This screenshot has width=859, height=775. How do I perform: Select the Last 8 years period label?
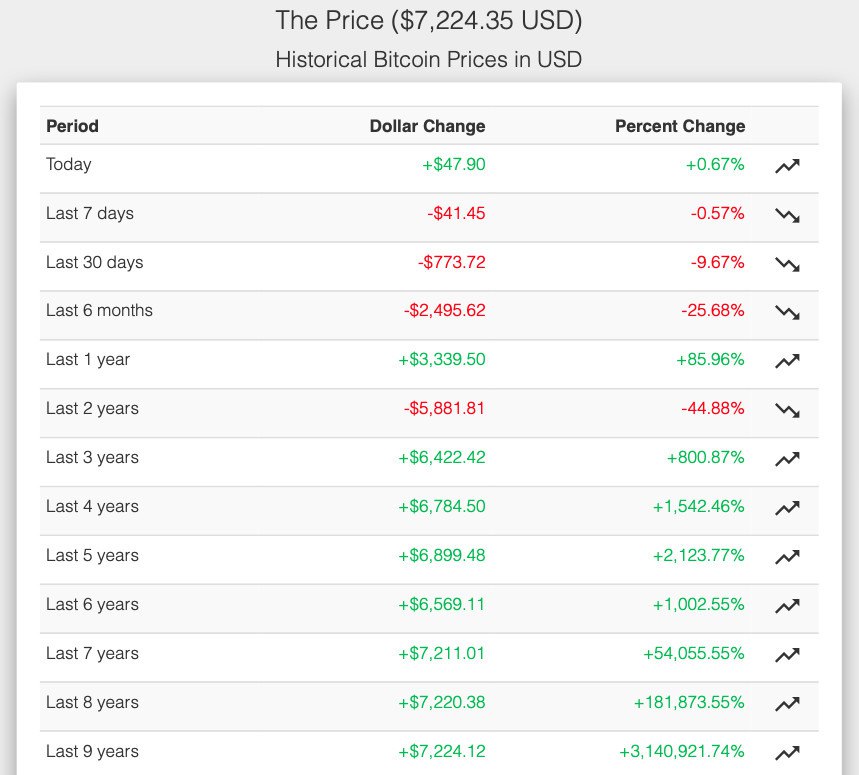tap(93, 702)
